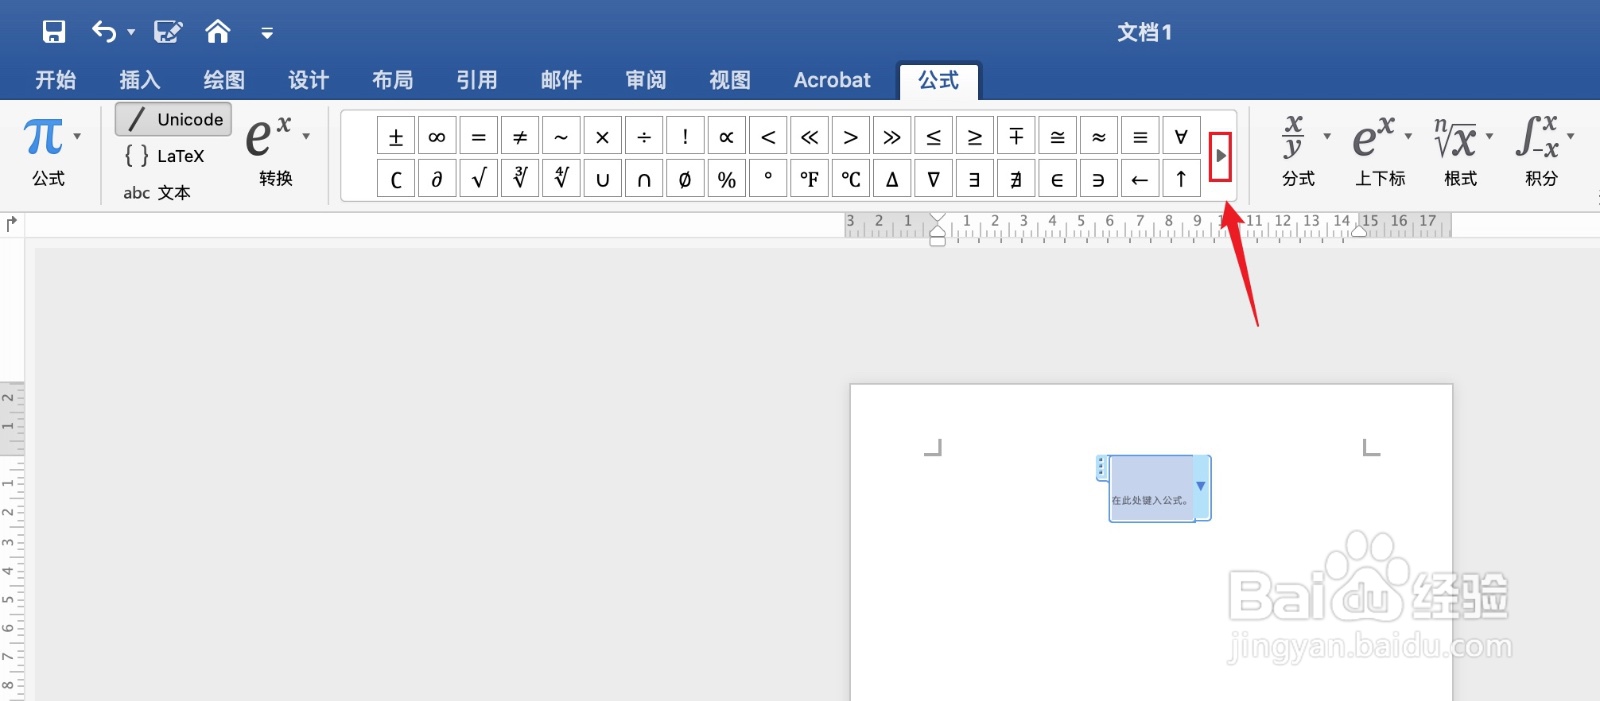
Task: Switch equation format to Unicode
Action: pos(174,119)
